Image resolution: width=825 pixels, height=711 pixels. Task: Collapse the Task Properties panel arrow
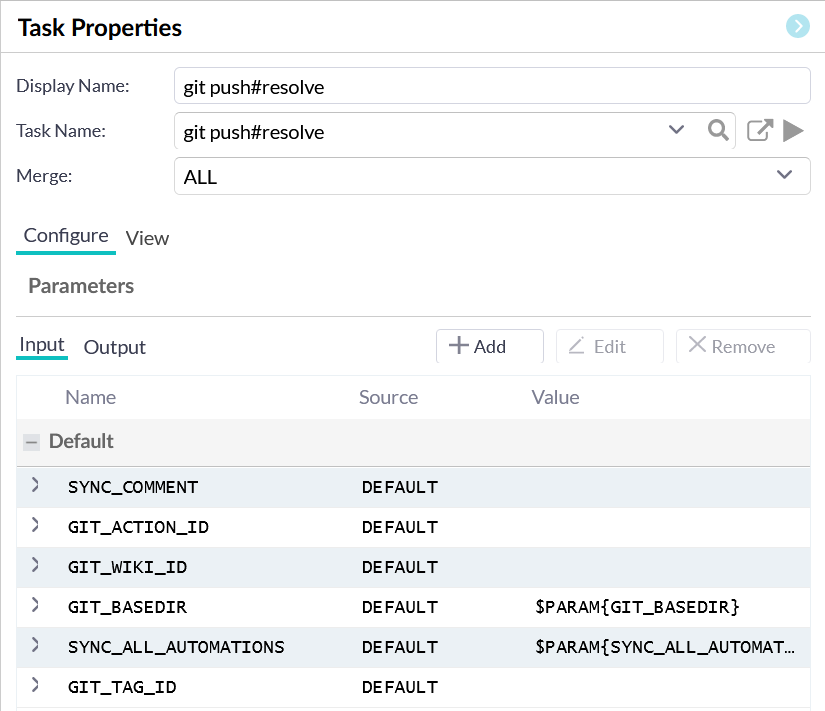pos(797,27)
